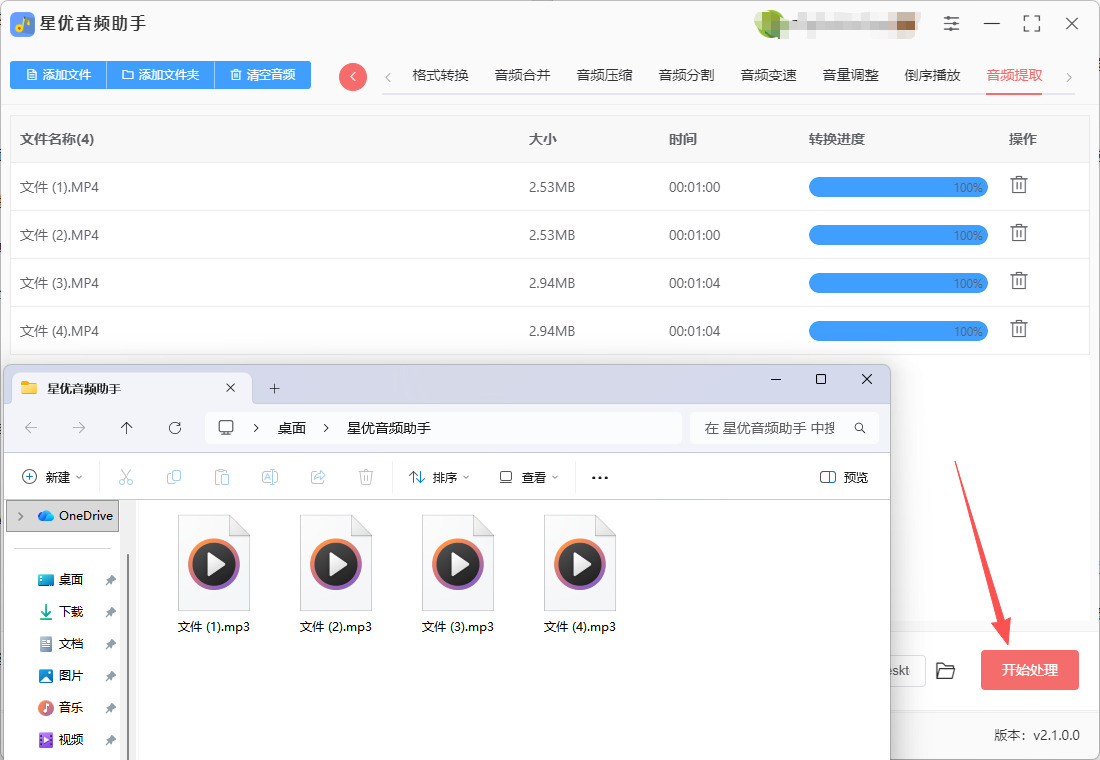
Task: Open settings sliders icon in title bar
Action: click(x=951, y=24)
